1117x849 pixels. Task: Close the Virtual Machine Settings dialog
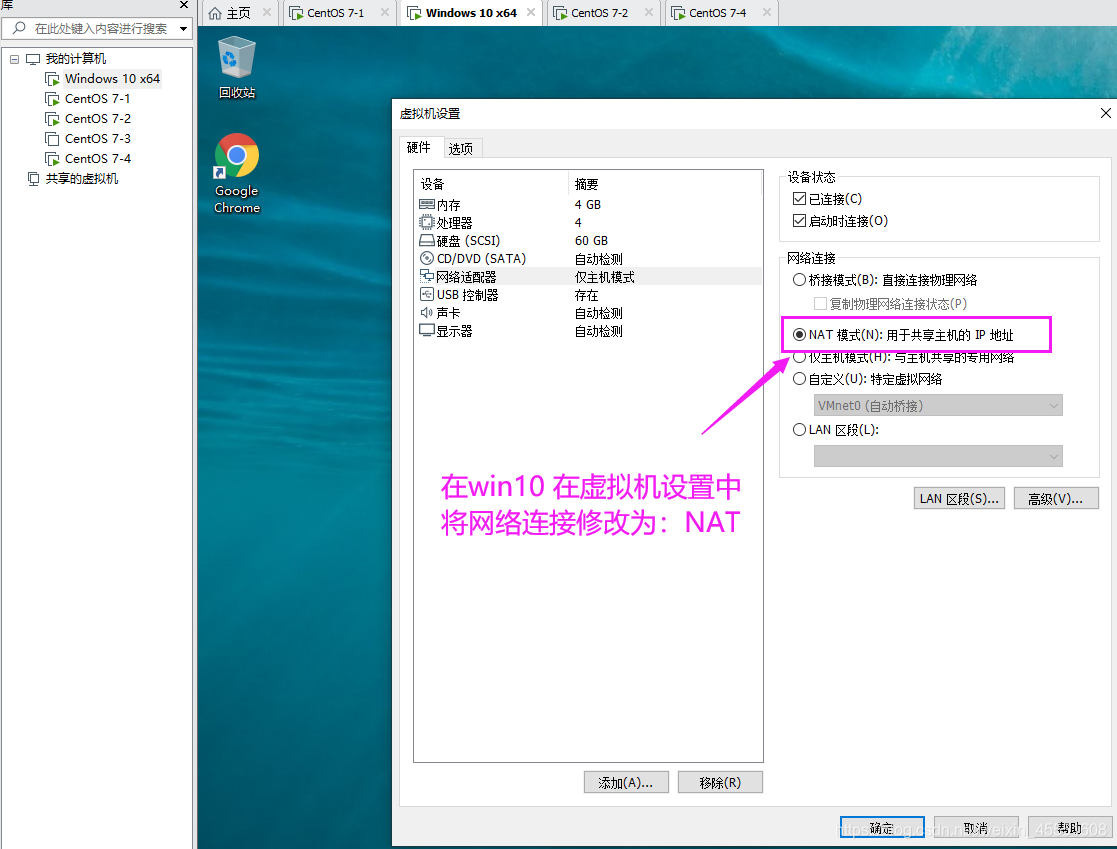pyautogui.click(x=1106, y=113)
